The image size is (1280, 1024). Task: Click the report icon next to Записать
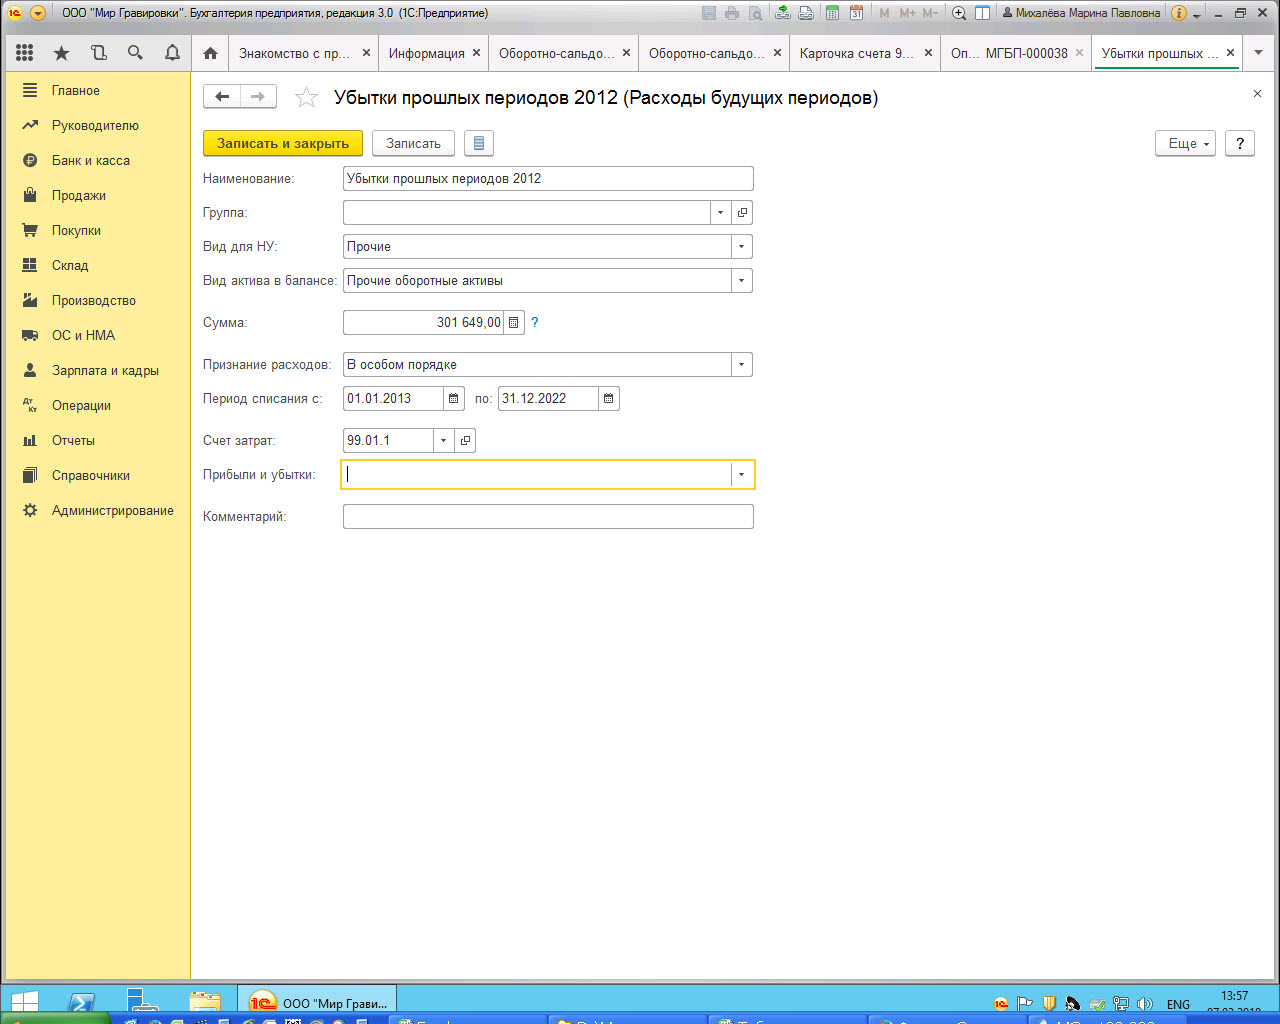coord(479,144)
